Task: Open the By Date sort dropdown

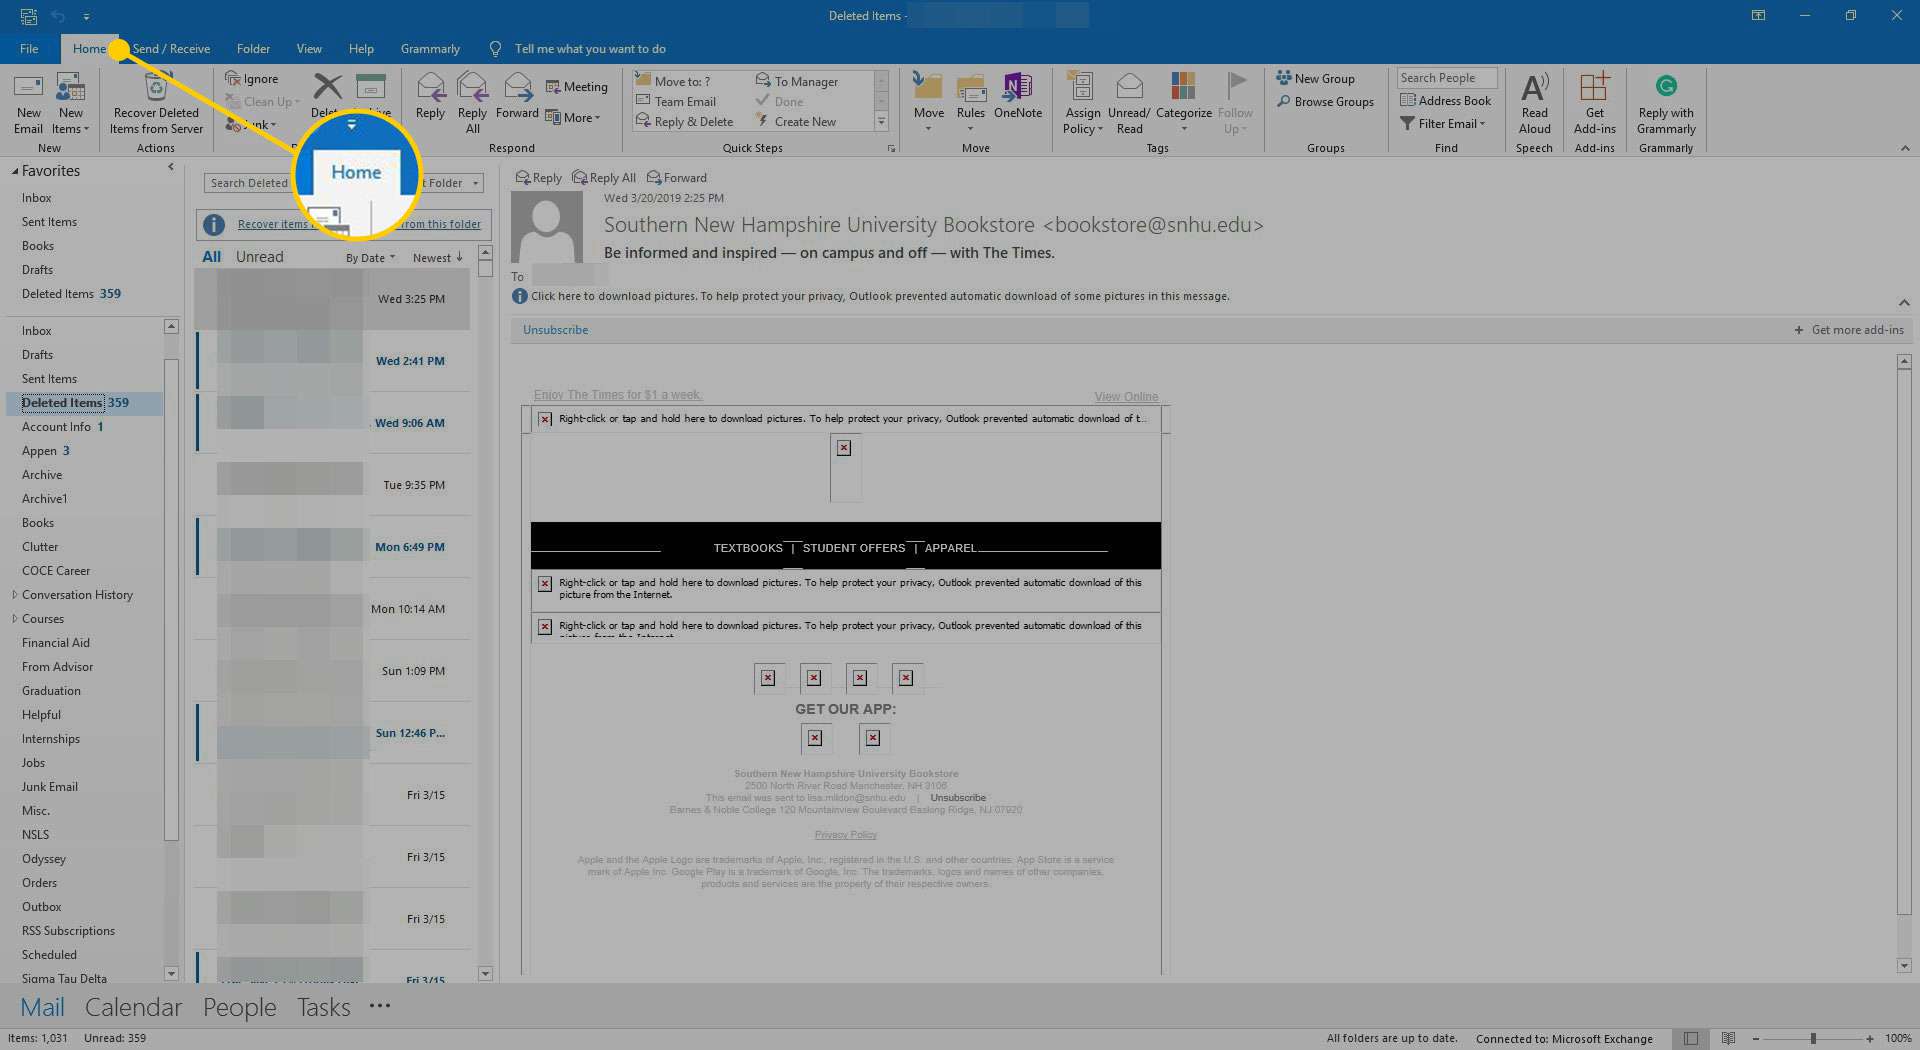Action: 370,258
